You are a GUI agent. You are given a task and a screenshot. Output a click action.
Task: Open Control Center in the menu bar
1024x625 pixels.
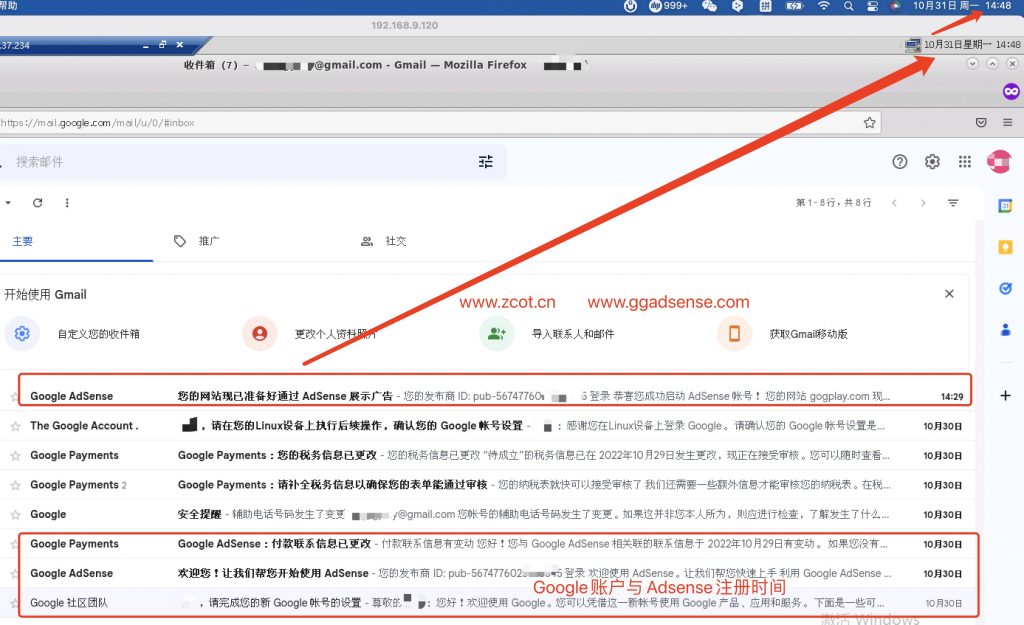pos(872,6)
